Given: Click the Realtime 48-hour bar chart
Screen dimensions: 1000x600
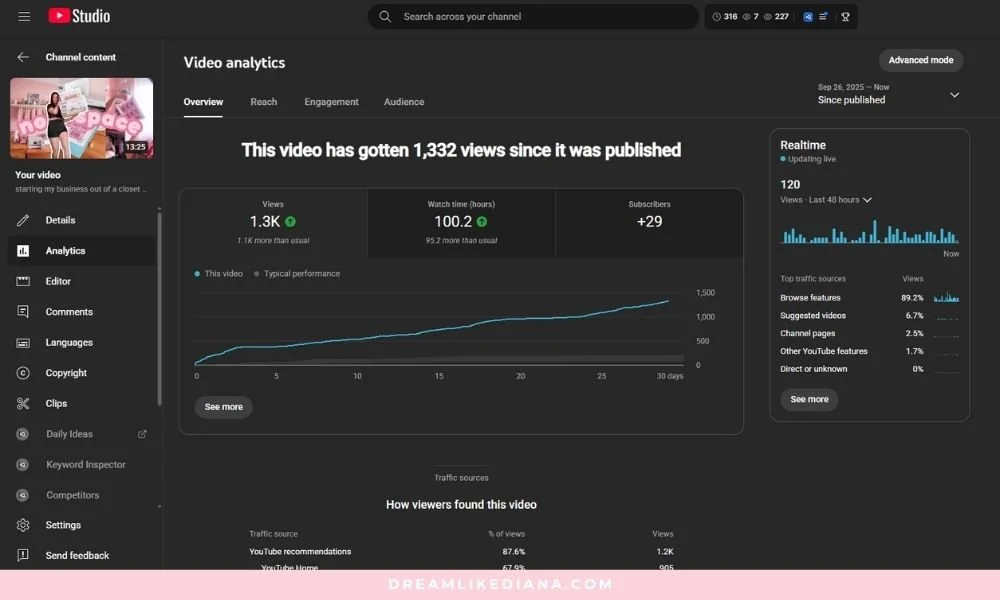Looking at the screenshot, I should [x=870, y=232].
